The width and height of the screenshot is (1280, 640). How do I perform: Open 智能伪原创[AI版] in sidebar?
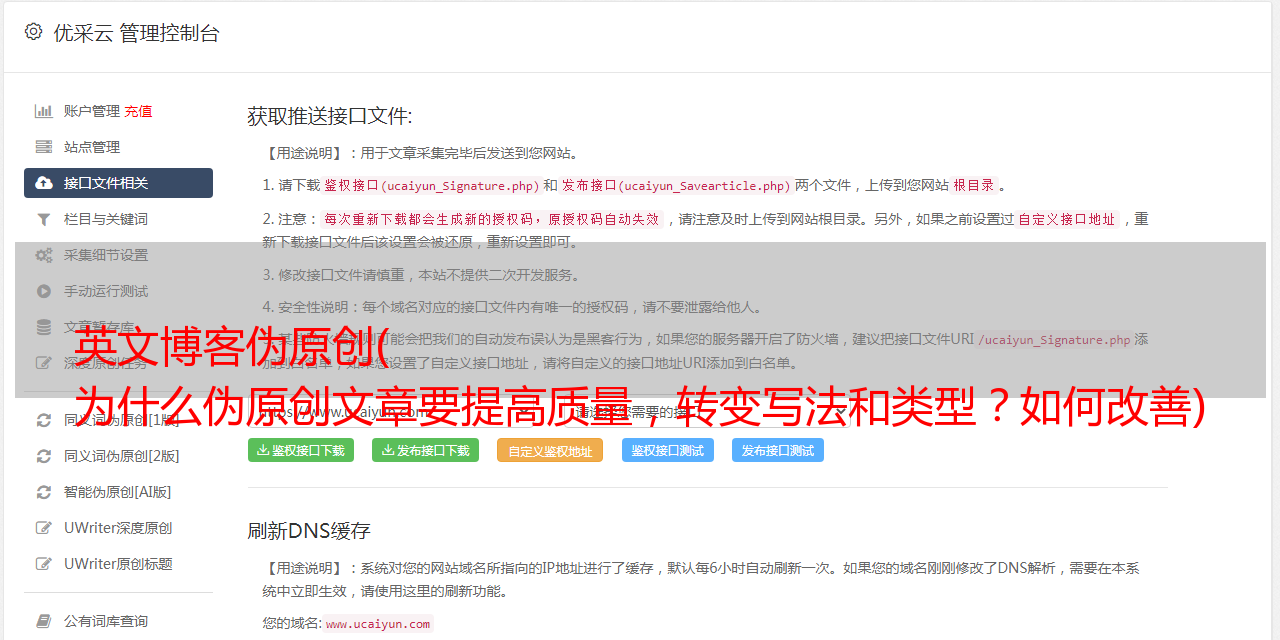click(x=118, y=492)
